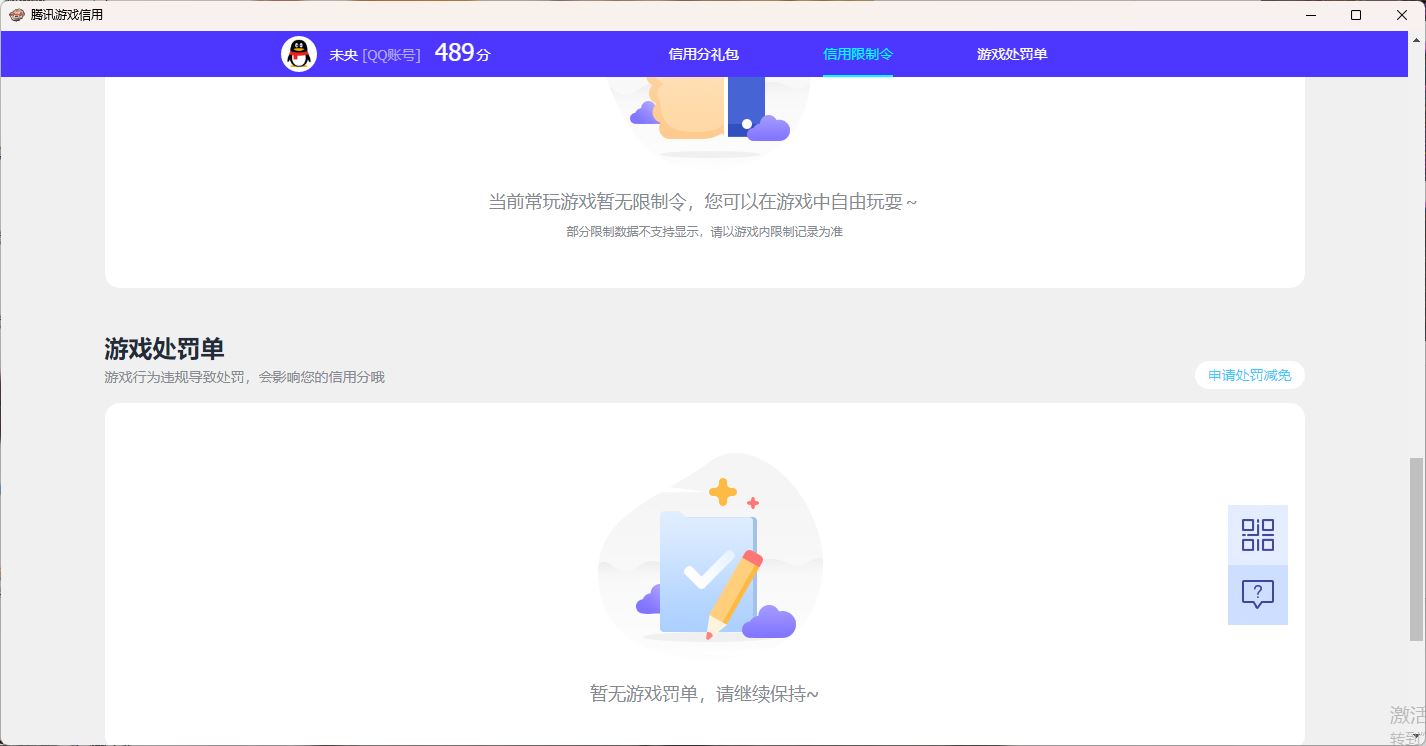
Task: Open the QR code panel icon
Action: click(x=1257, y=534)
